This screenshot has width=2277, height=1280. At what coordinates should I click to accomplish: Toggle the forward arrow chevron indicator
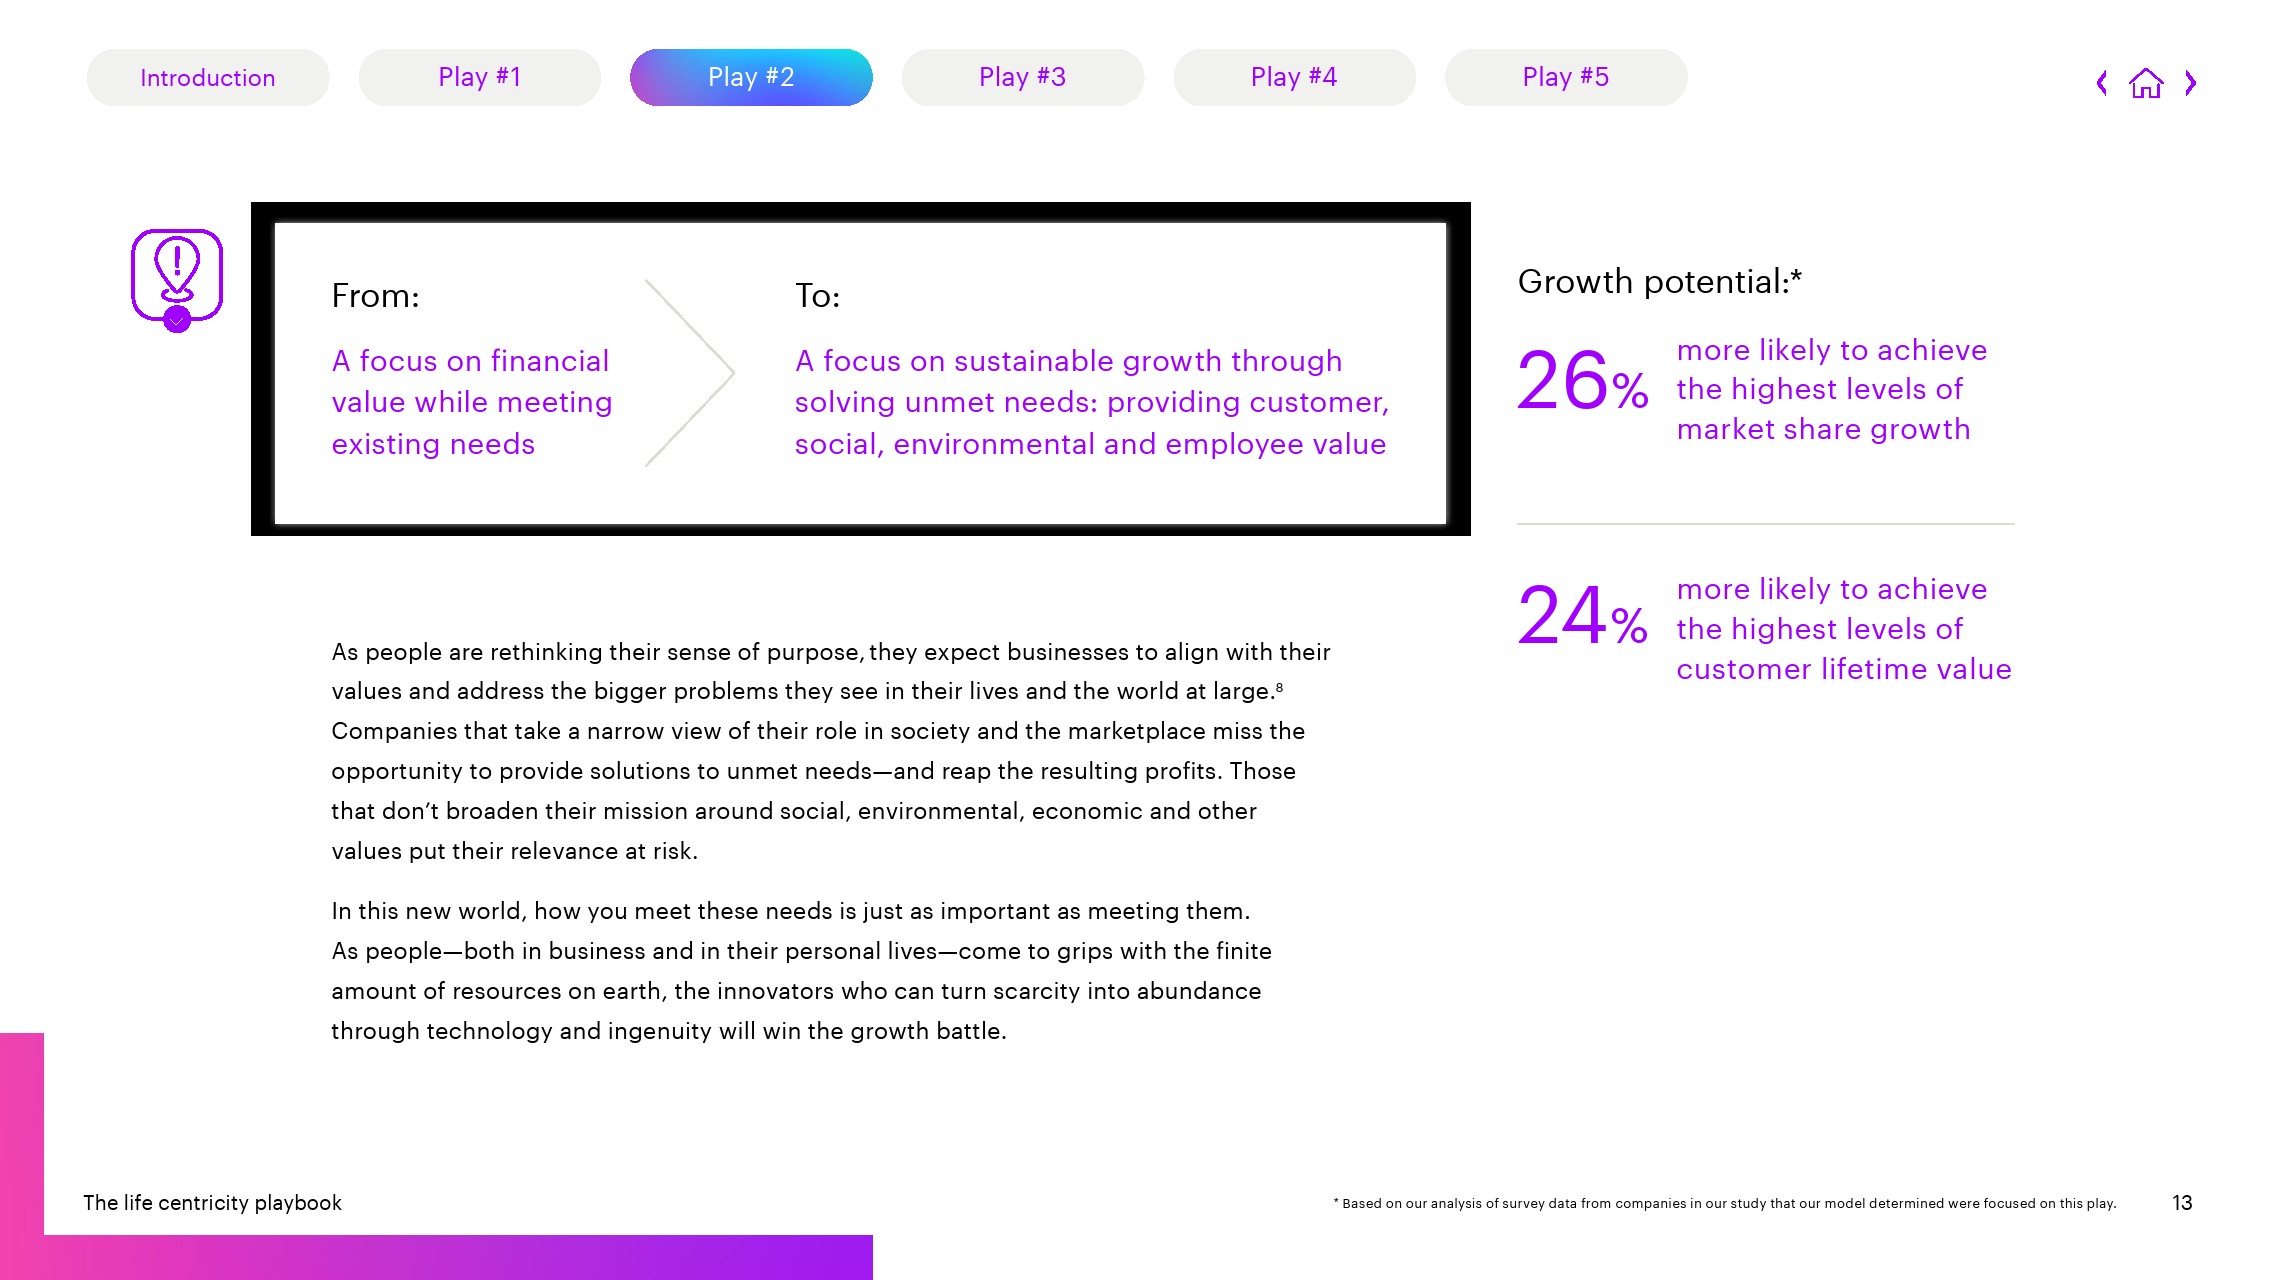(x=2189, y=83)
